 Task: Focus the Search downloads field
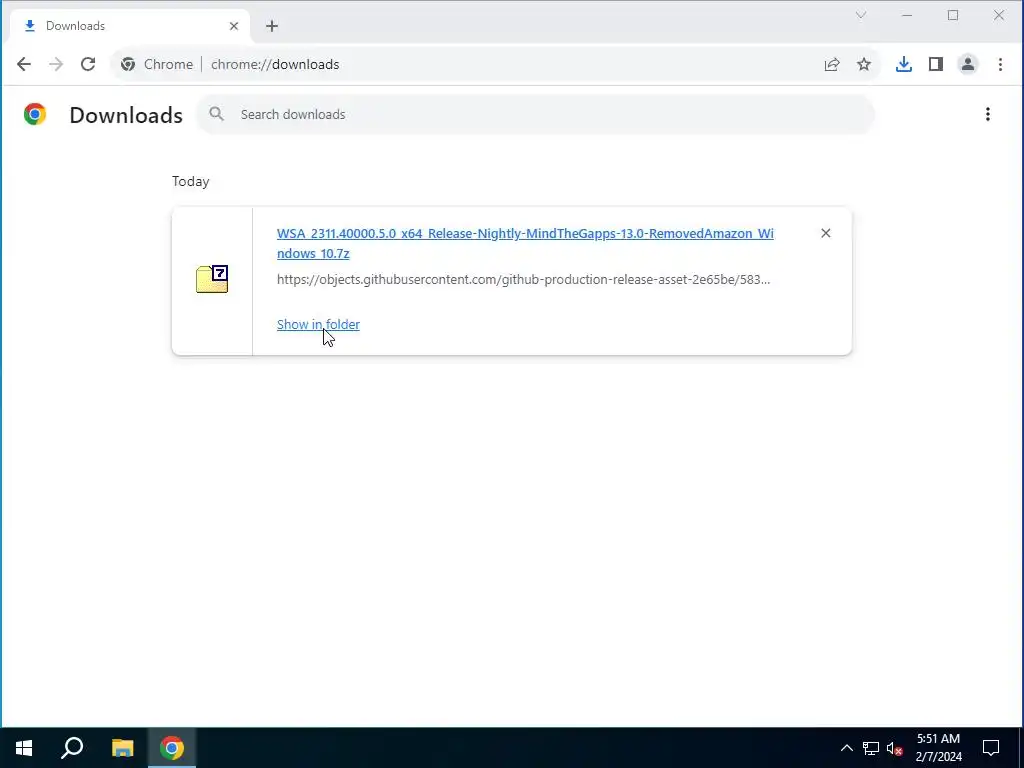(536, 114)
